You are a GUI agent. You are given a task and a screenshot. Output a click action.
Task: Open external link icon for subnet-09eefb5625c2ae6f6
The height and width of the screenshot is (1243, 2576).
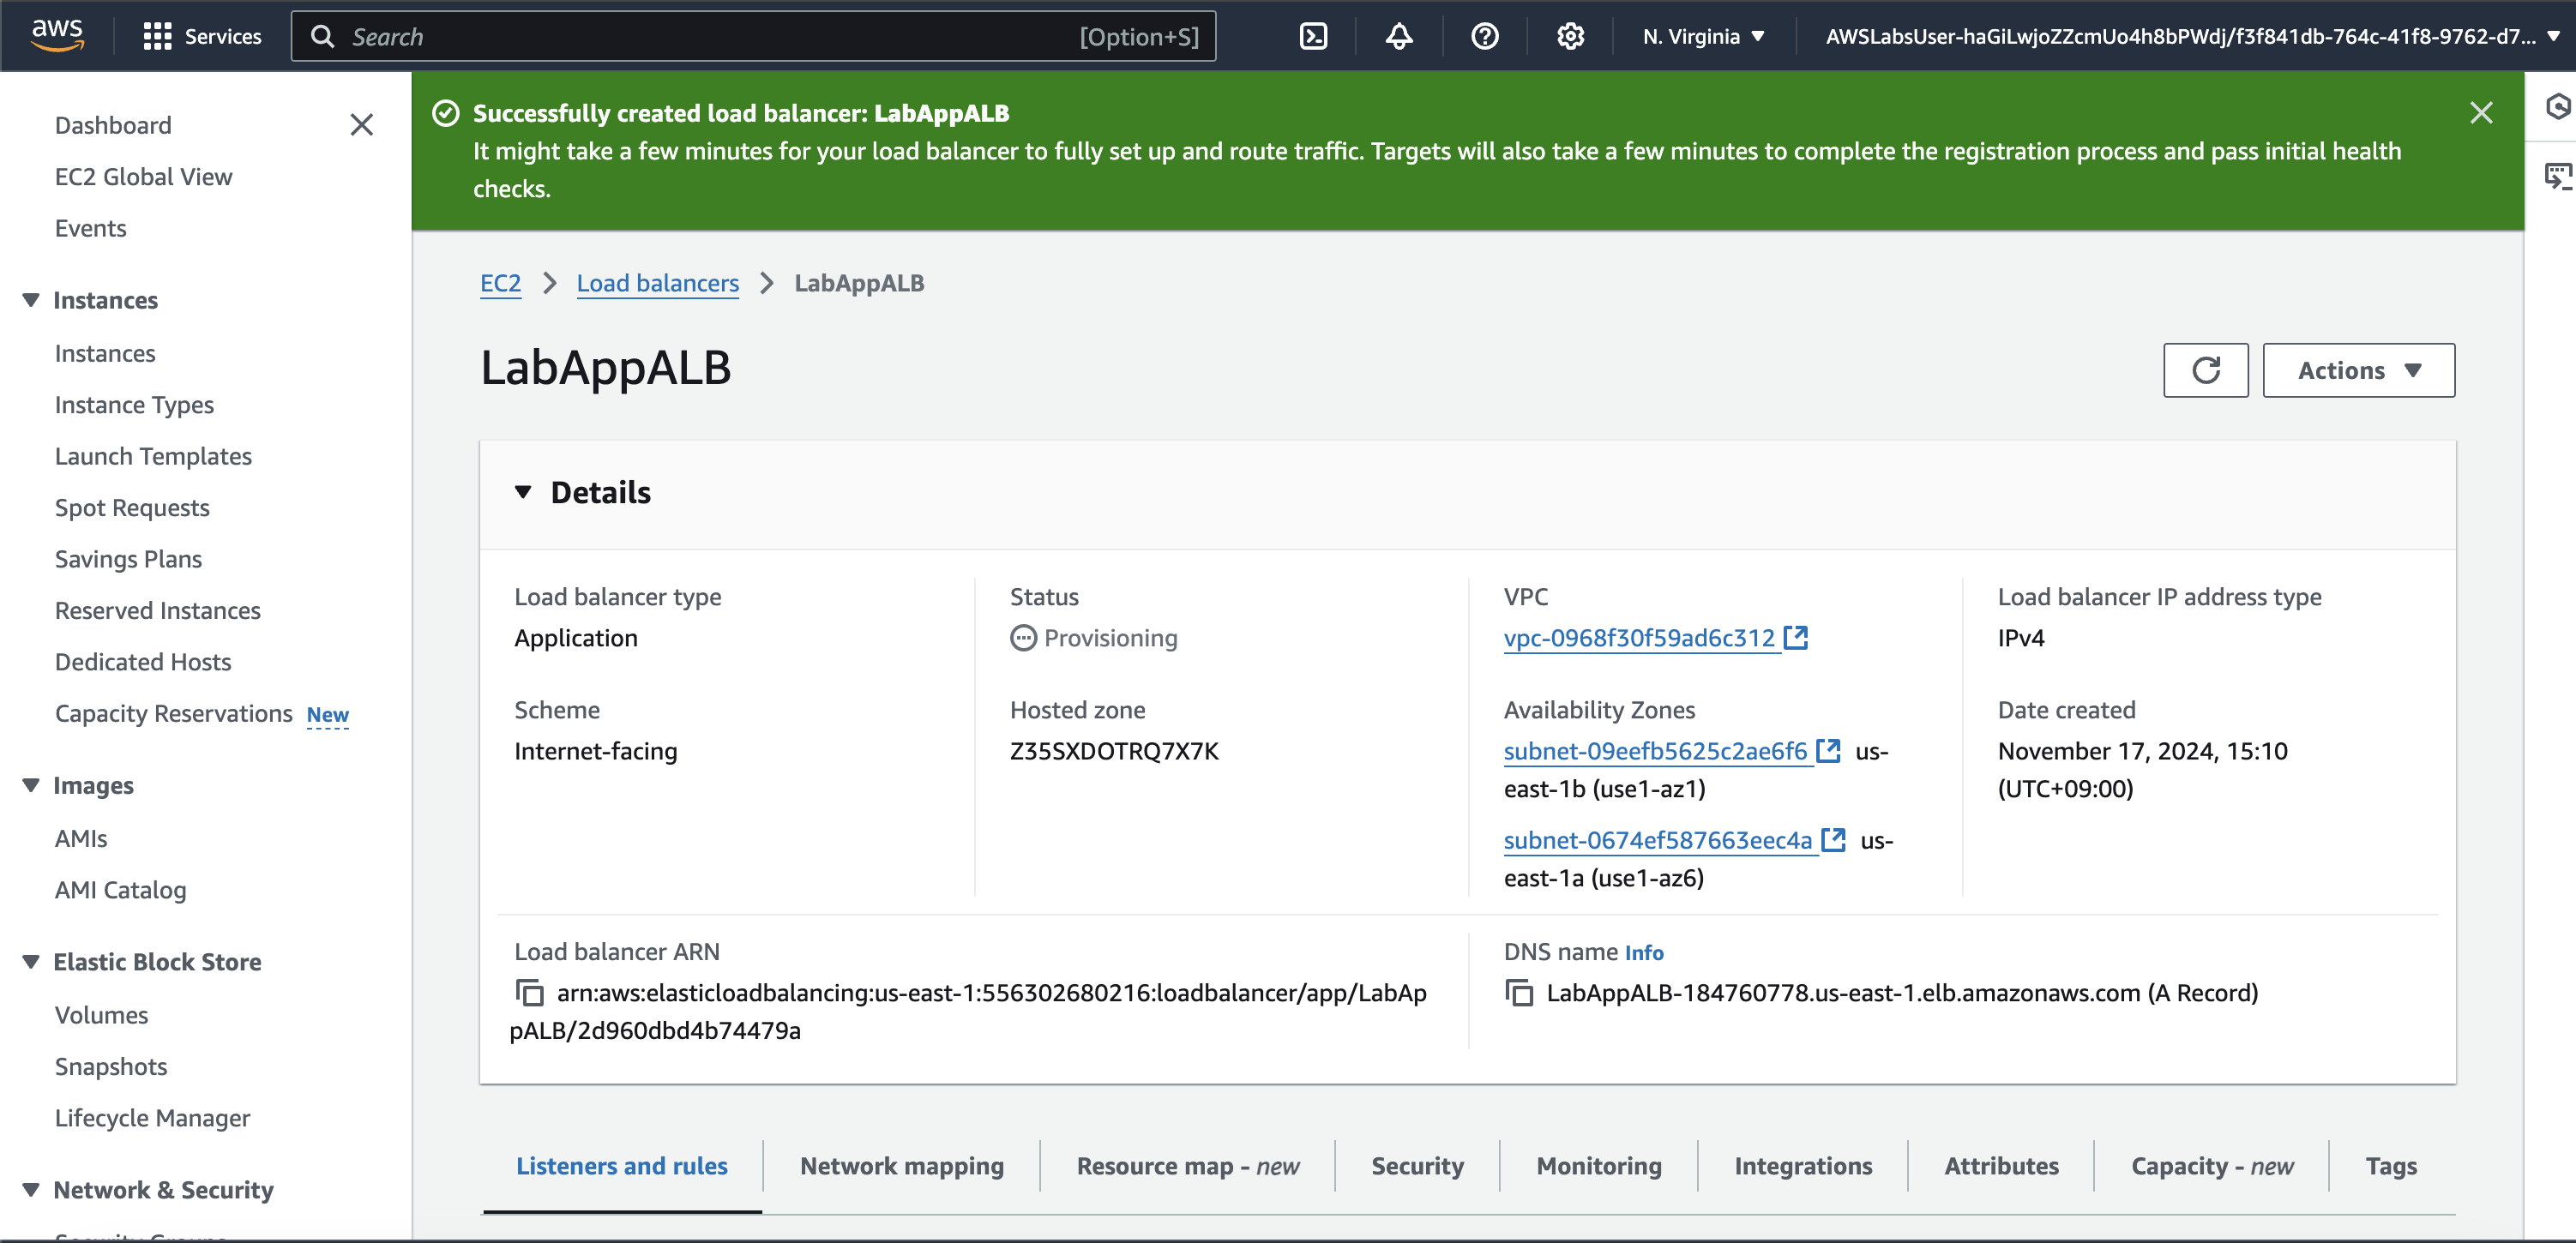tap(1828, 751)
